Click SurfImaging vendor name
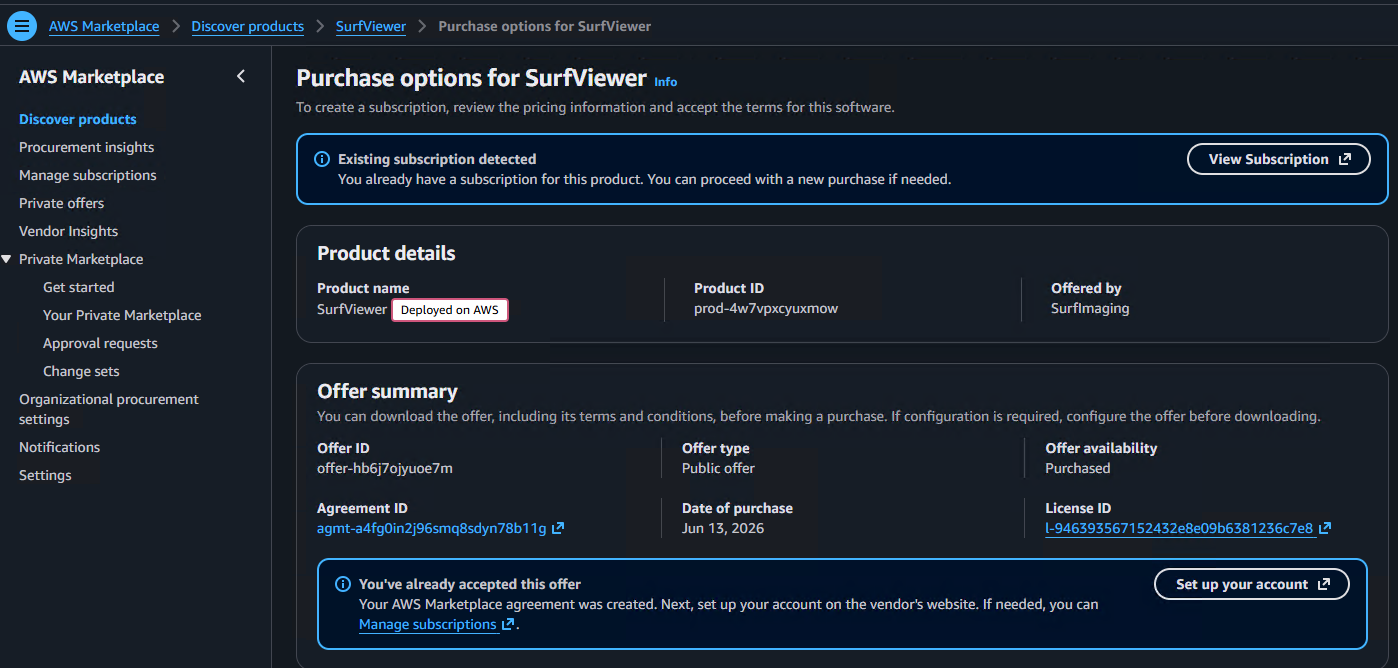Image resolution: width=1398 pixels, height=668 pixels. click(1090, 308)
